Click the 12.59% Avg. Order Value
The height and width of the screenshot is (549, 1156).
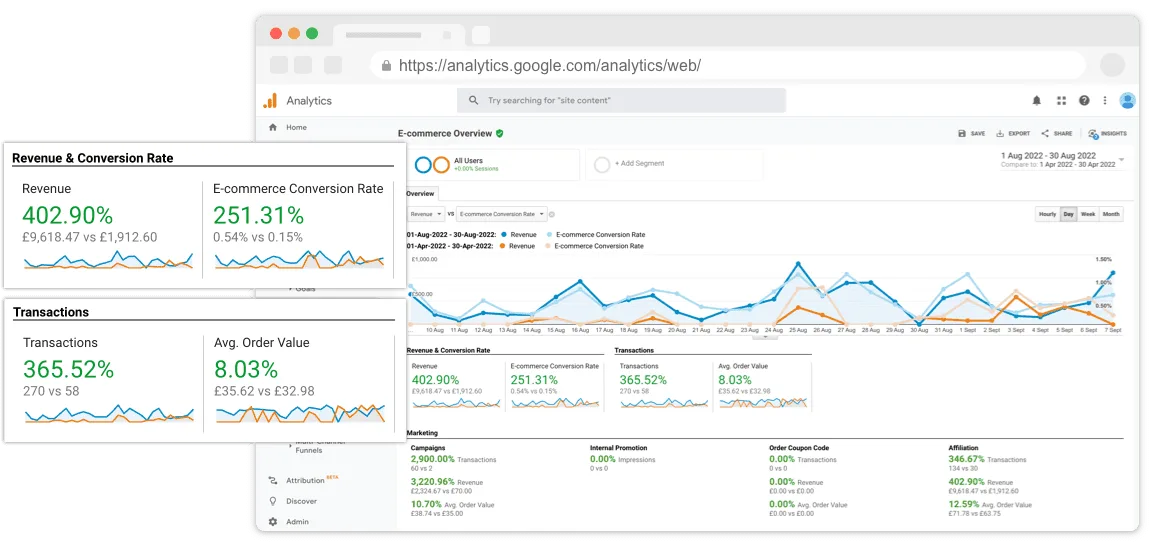(x=963, y=504)
